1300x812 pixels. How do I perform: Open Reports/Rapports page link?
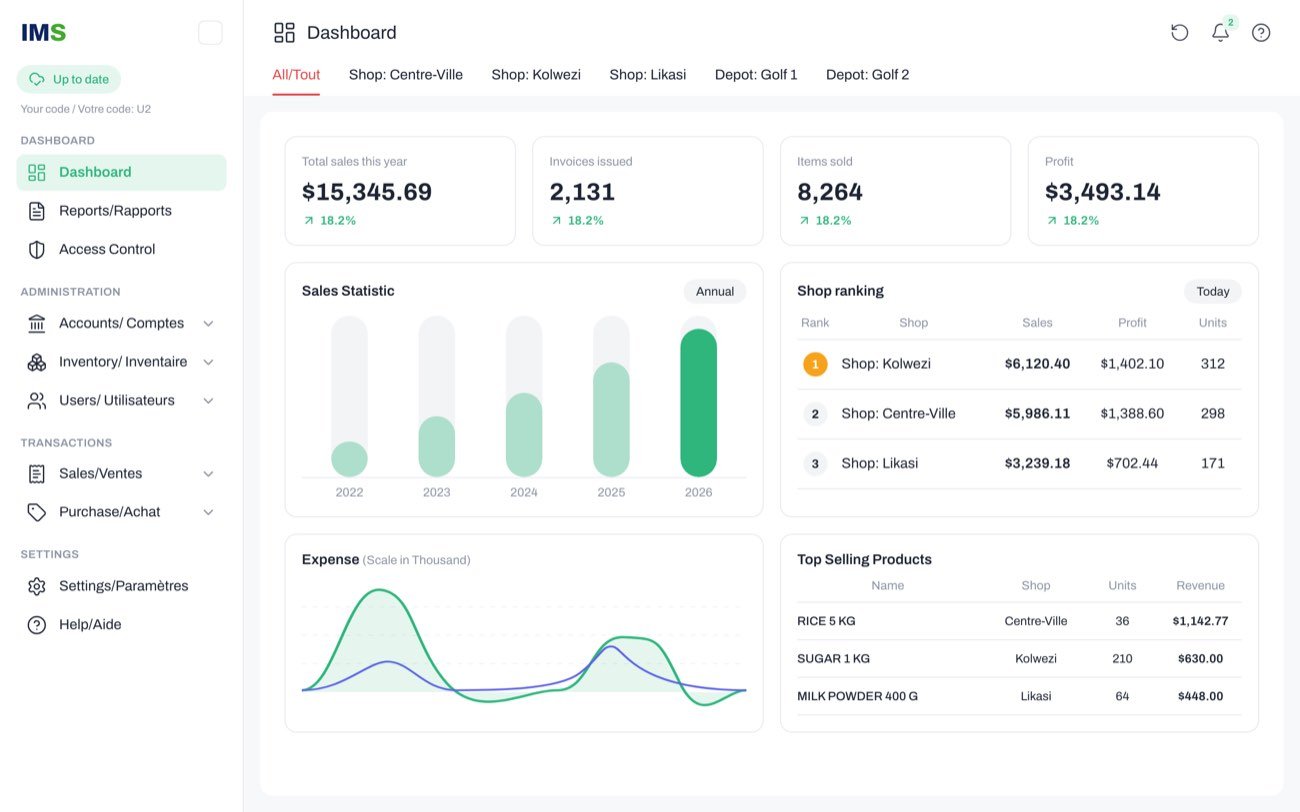click(x=122, y=211)
